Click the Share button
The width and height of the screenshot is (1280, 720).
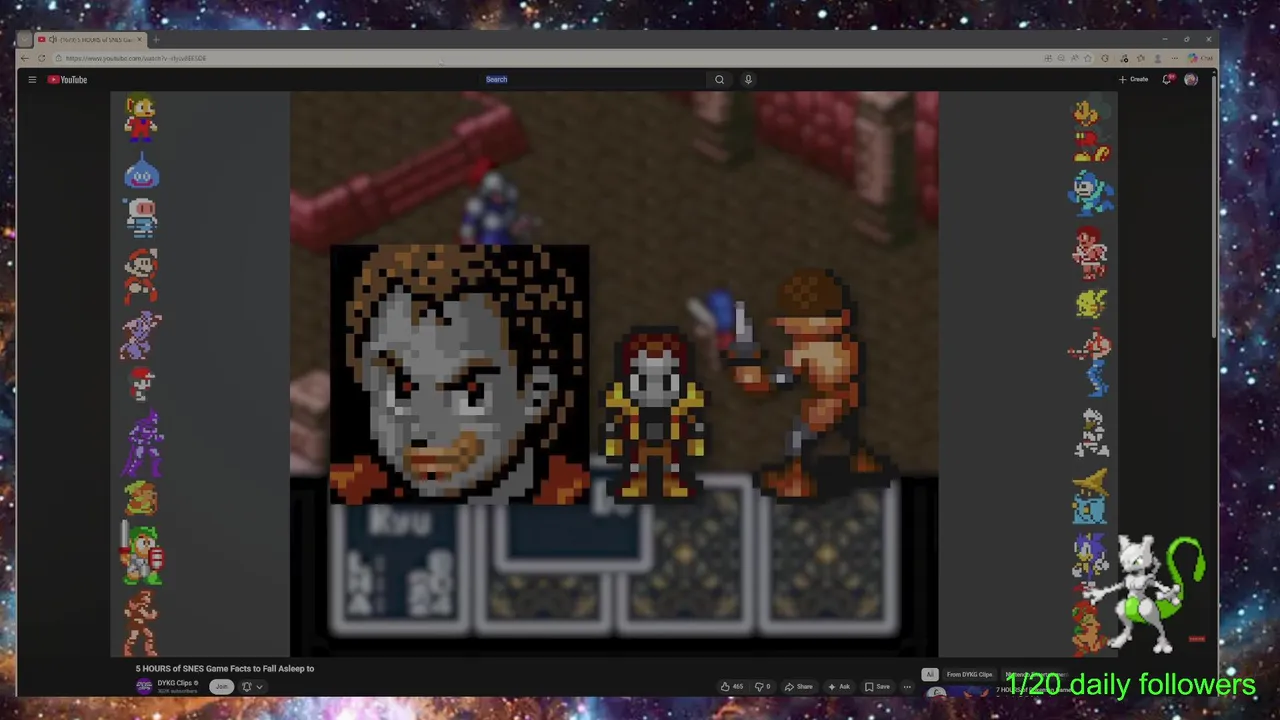click(x=798, y=687)
